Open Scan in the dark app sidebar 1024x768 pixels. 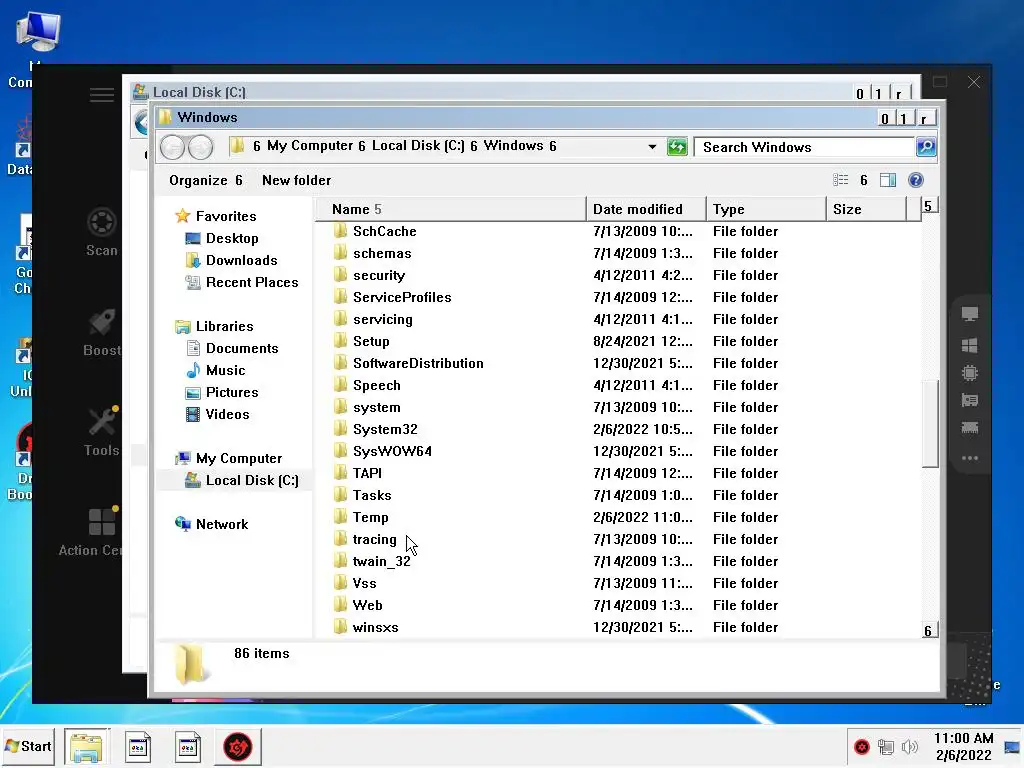(x=102, y=232)
